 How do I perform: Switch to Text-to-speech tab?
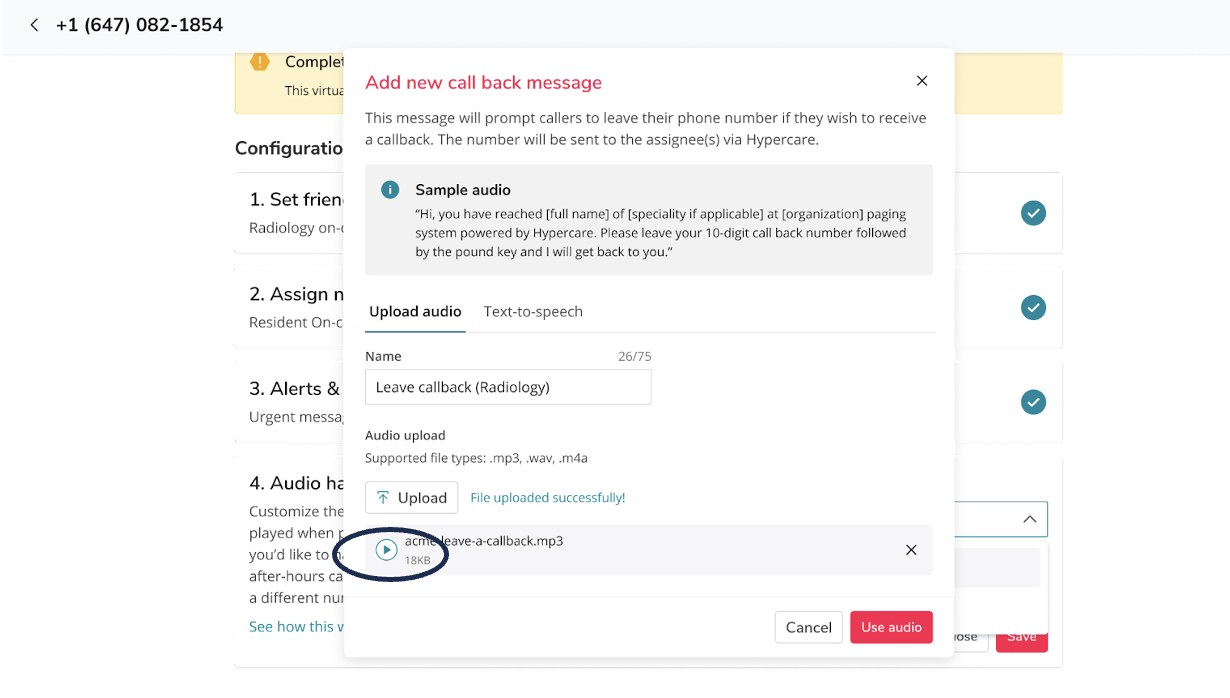(533, 311)
